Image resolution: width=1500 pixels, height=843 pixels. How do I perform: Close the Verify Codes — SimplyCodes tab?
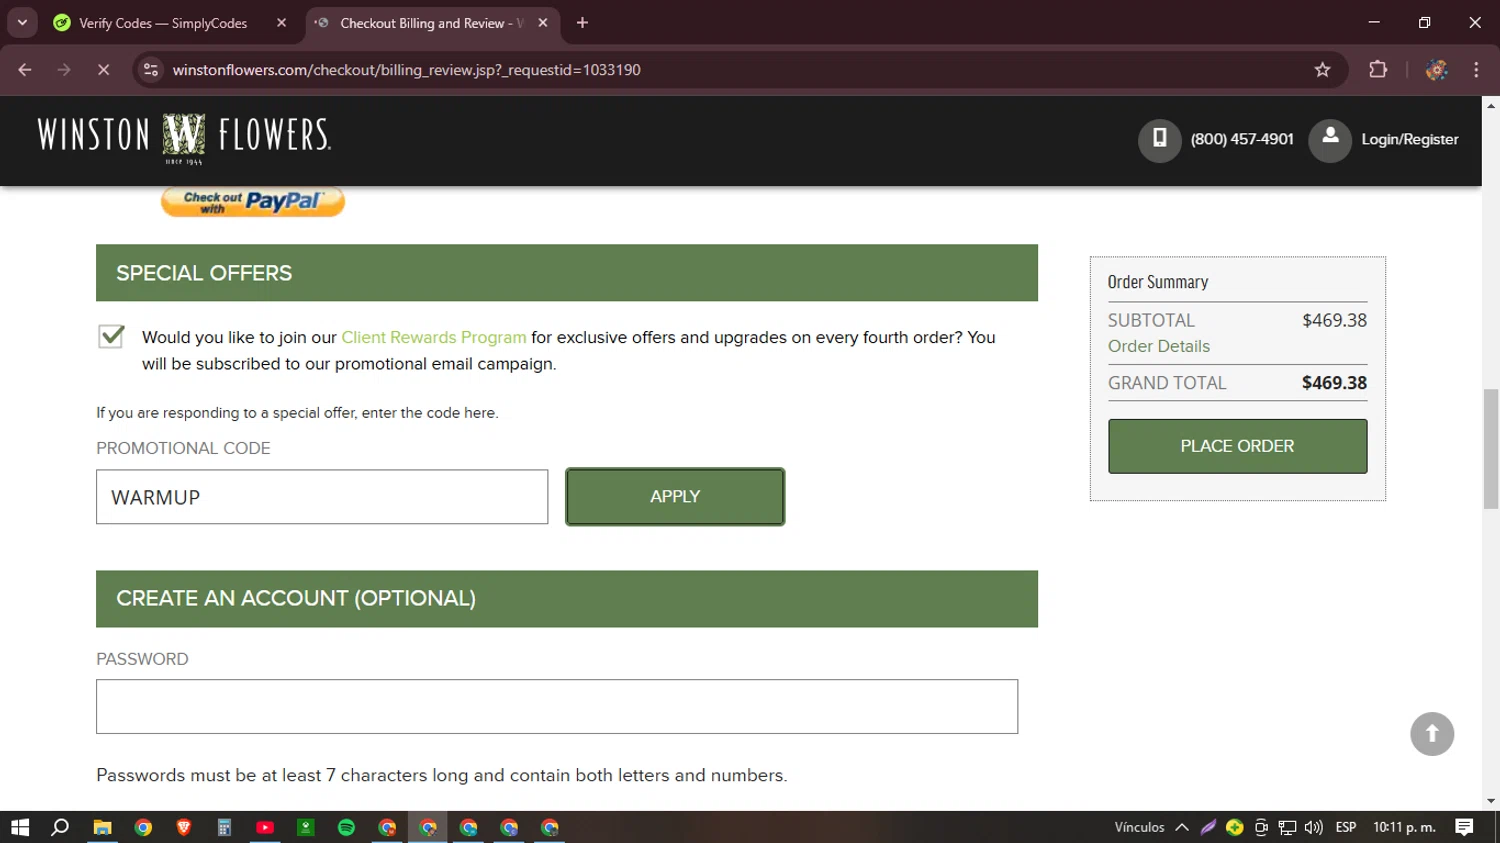(x=281, y=23)
